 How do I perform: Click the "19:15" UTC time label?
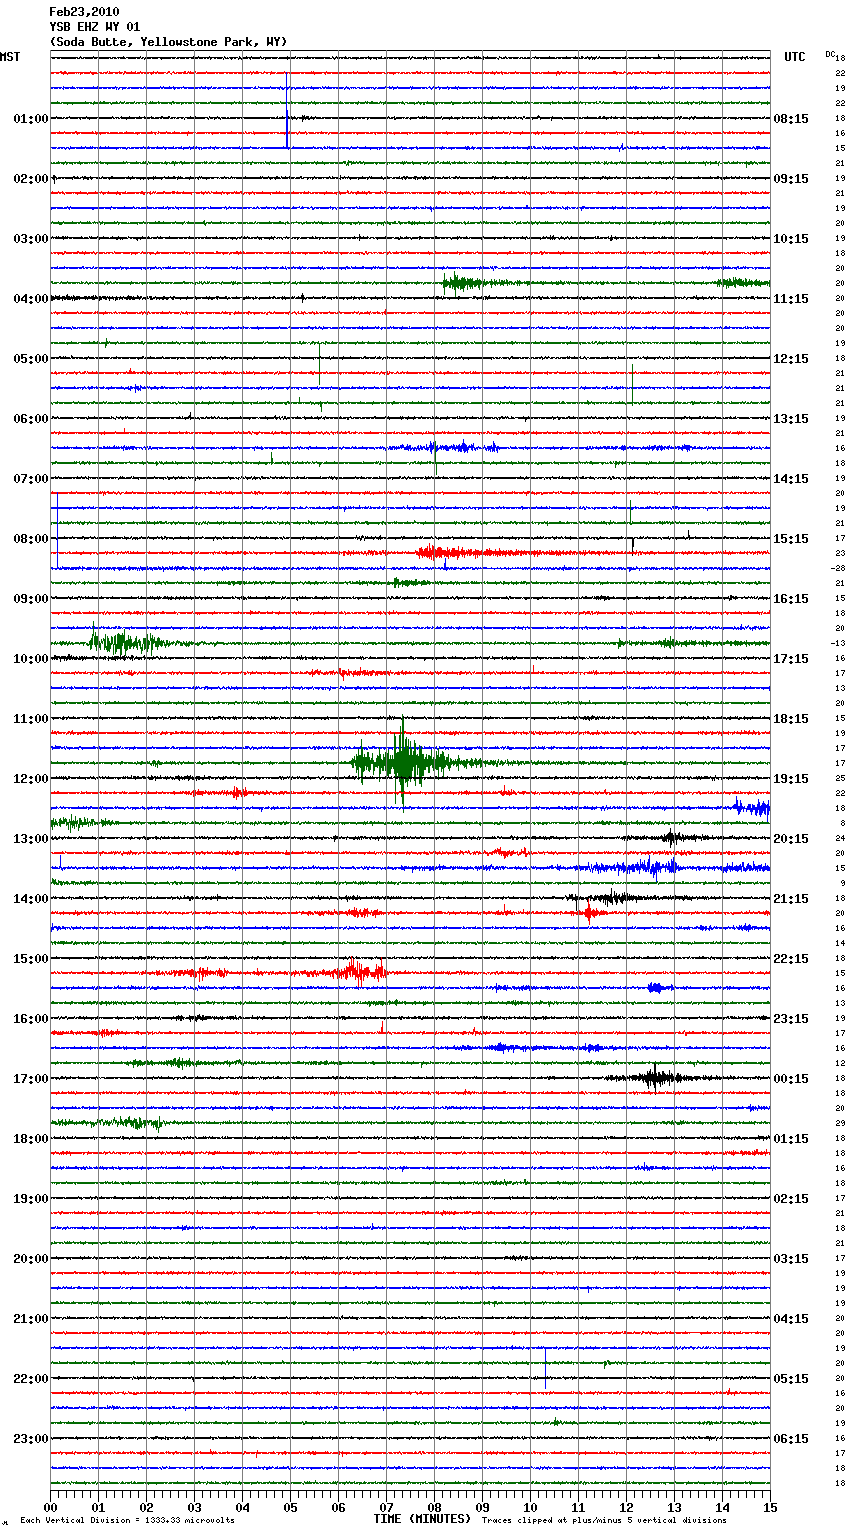click(791, 779)
